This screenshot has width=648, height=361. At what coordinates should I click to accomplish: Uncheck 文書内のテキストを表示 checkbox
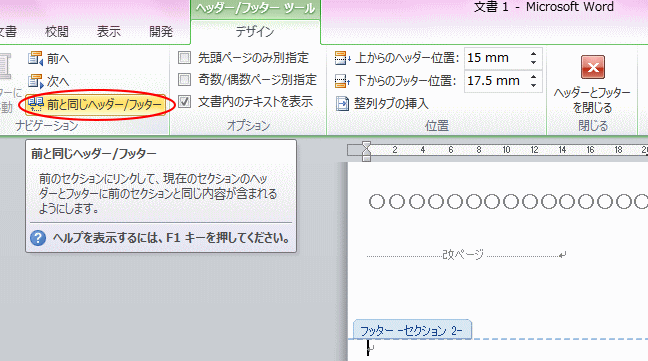(x=184, y=101)
